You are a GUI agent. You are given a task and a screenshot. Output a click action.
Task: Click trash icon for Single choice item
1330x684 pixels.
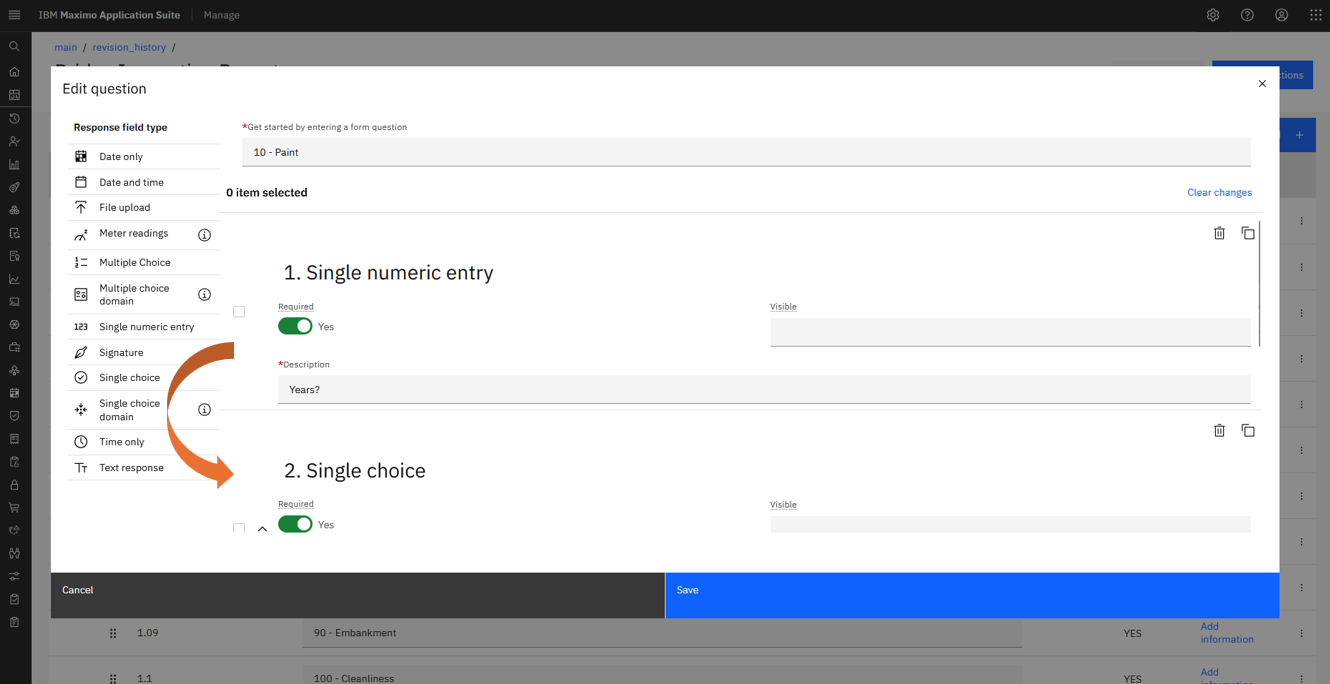pos(1219,431)
